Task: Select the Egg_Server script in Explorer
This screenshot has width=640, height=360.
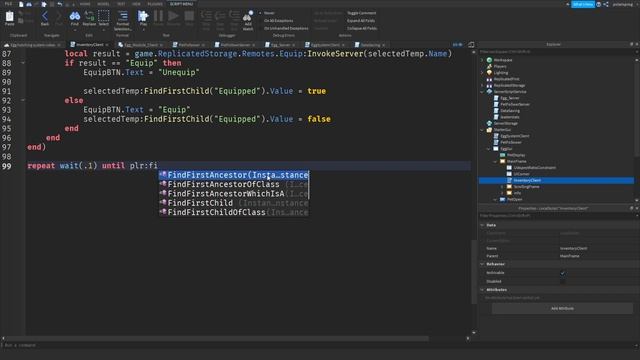Action: pyautogui.click(x=510, y=98)
